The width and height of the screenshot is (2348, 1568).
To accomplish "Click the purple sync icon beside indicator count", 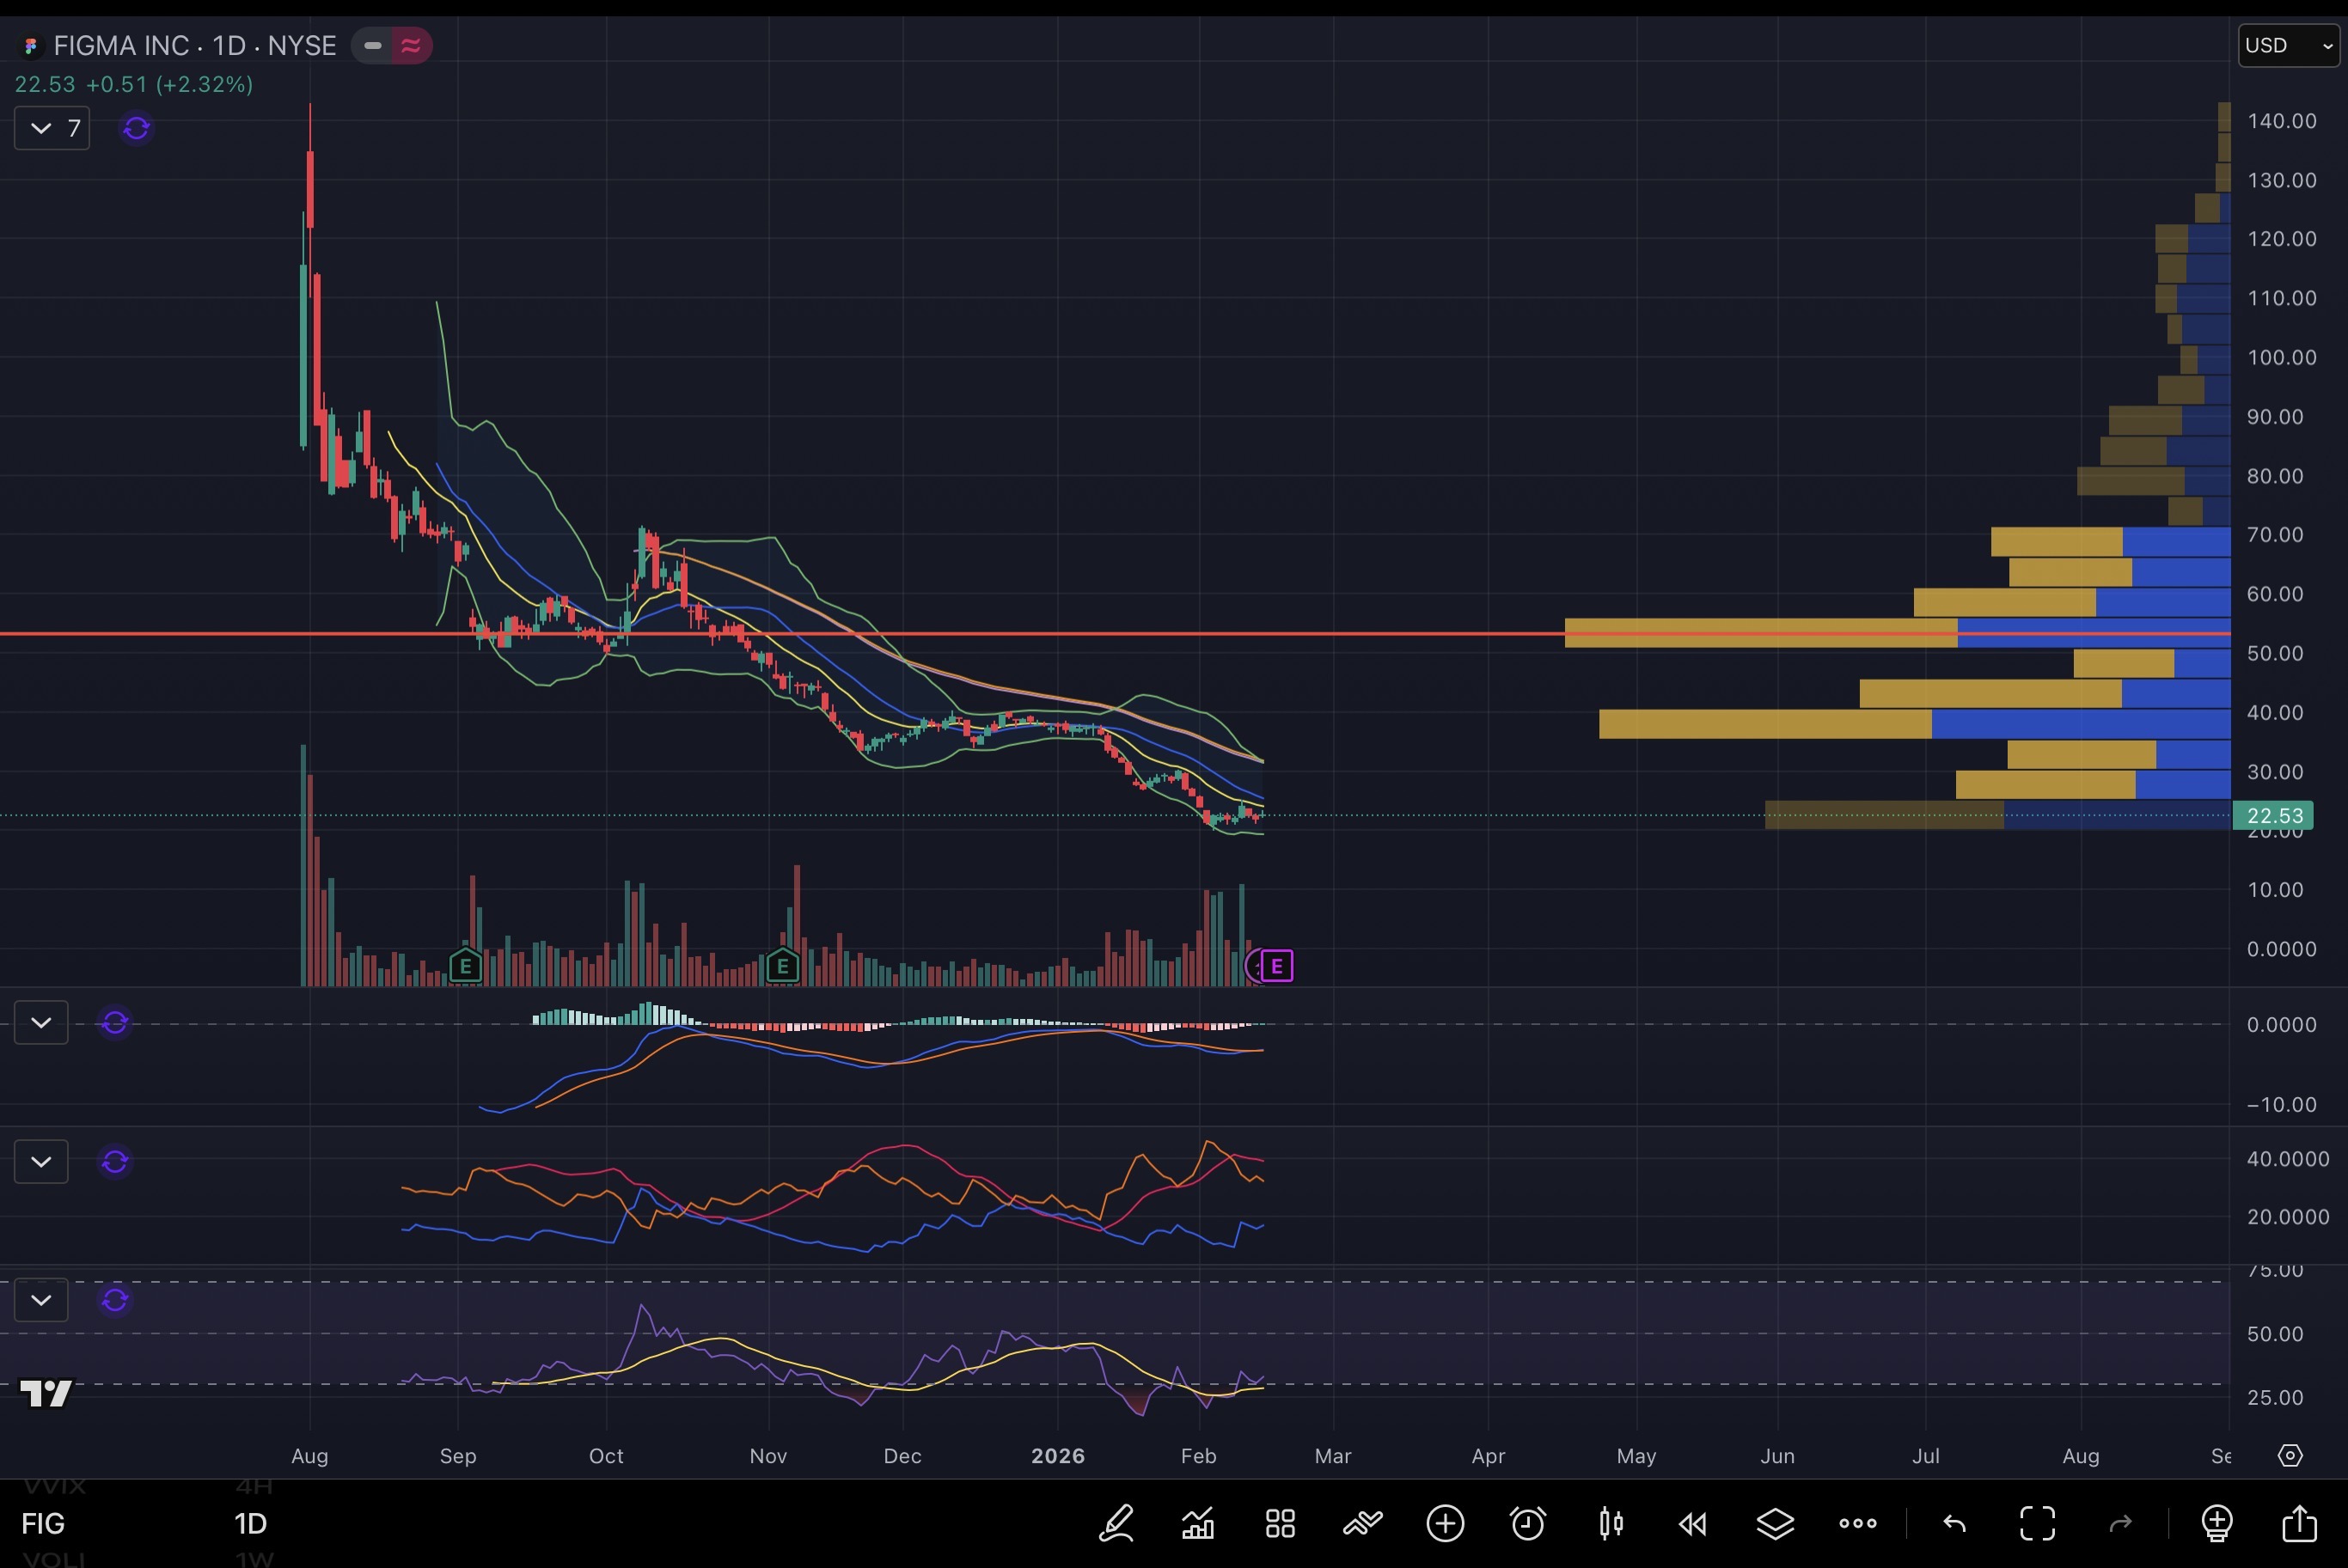I will 136,128.
